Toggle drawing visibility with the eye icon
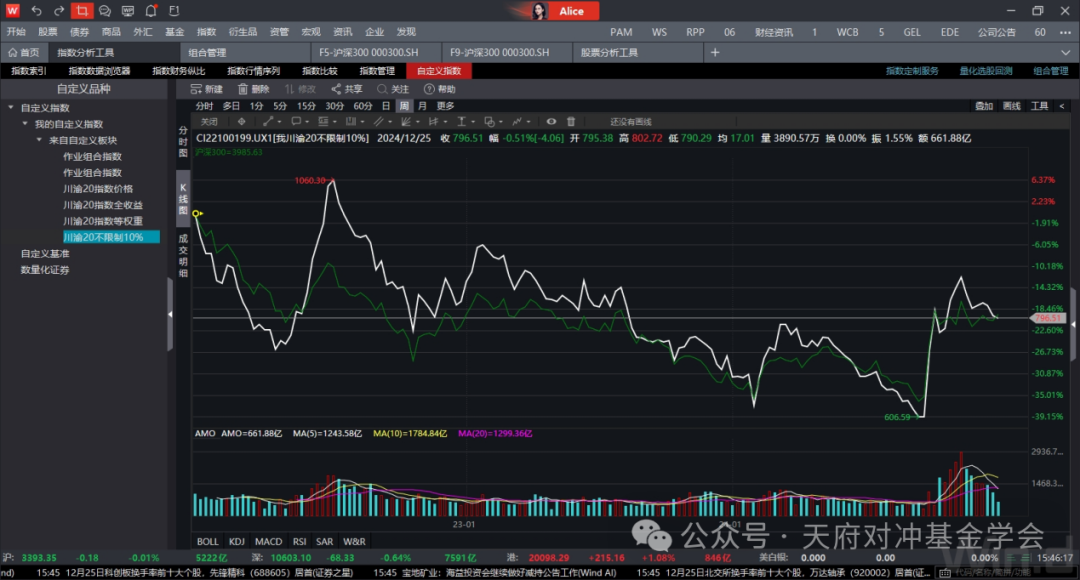Viewport: 1080px width, 580px height. pos(550,121)
